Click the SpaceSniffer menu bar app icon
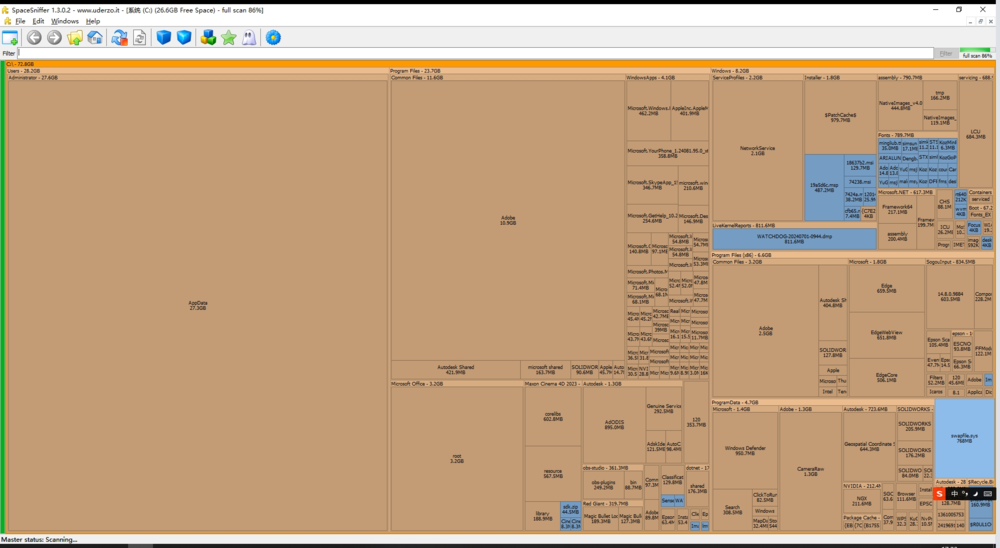Viewport: 1000px width, 548px height. tap(7, 21)
